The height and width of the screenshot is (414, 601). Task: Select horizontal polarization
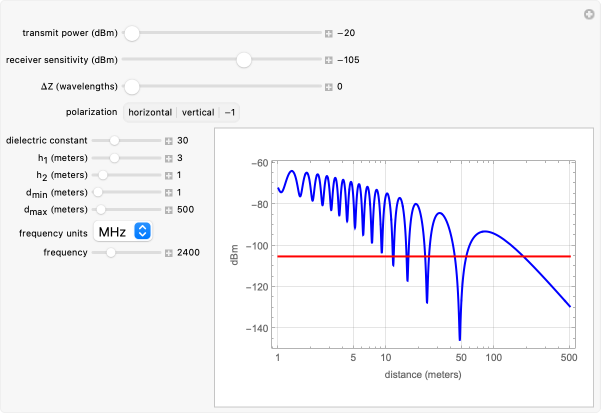coord(149,113)
